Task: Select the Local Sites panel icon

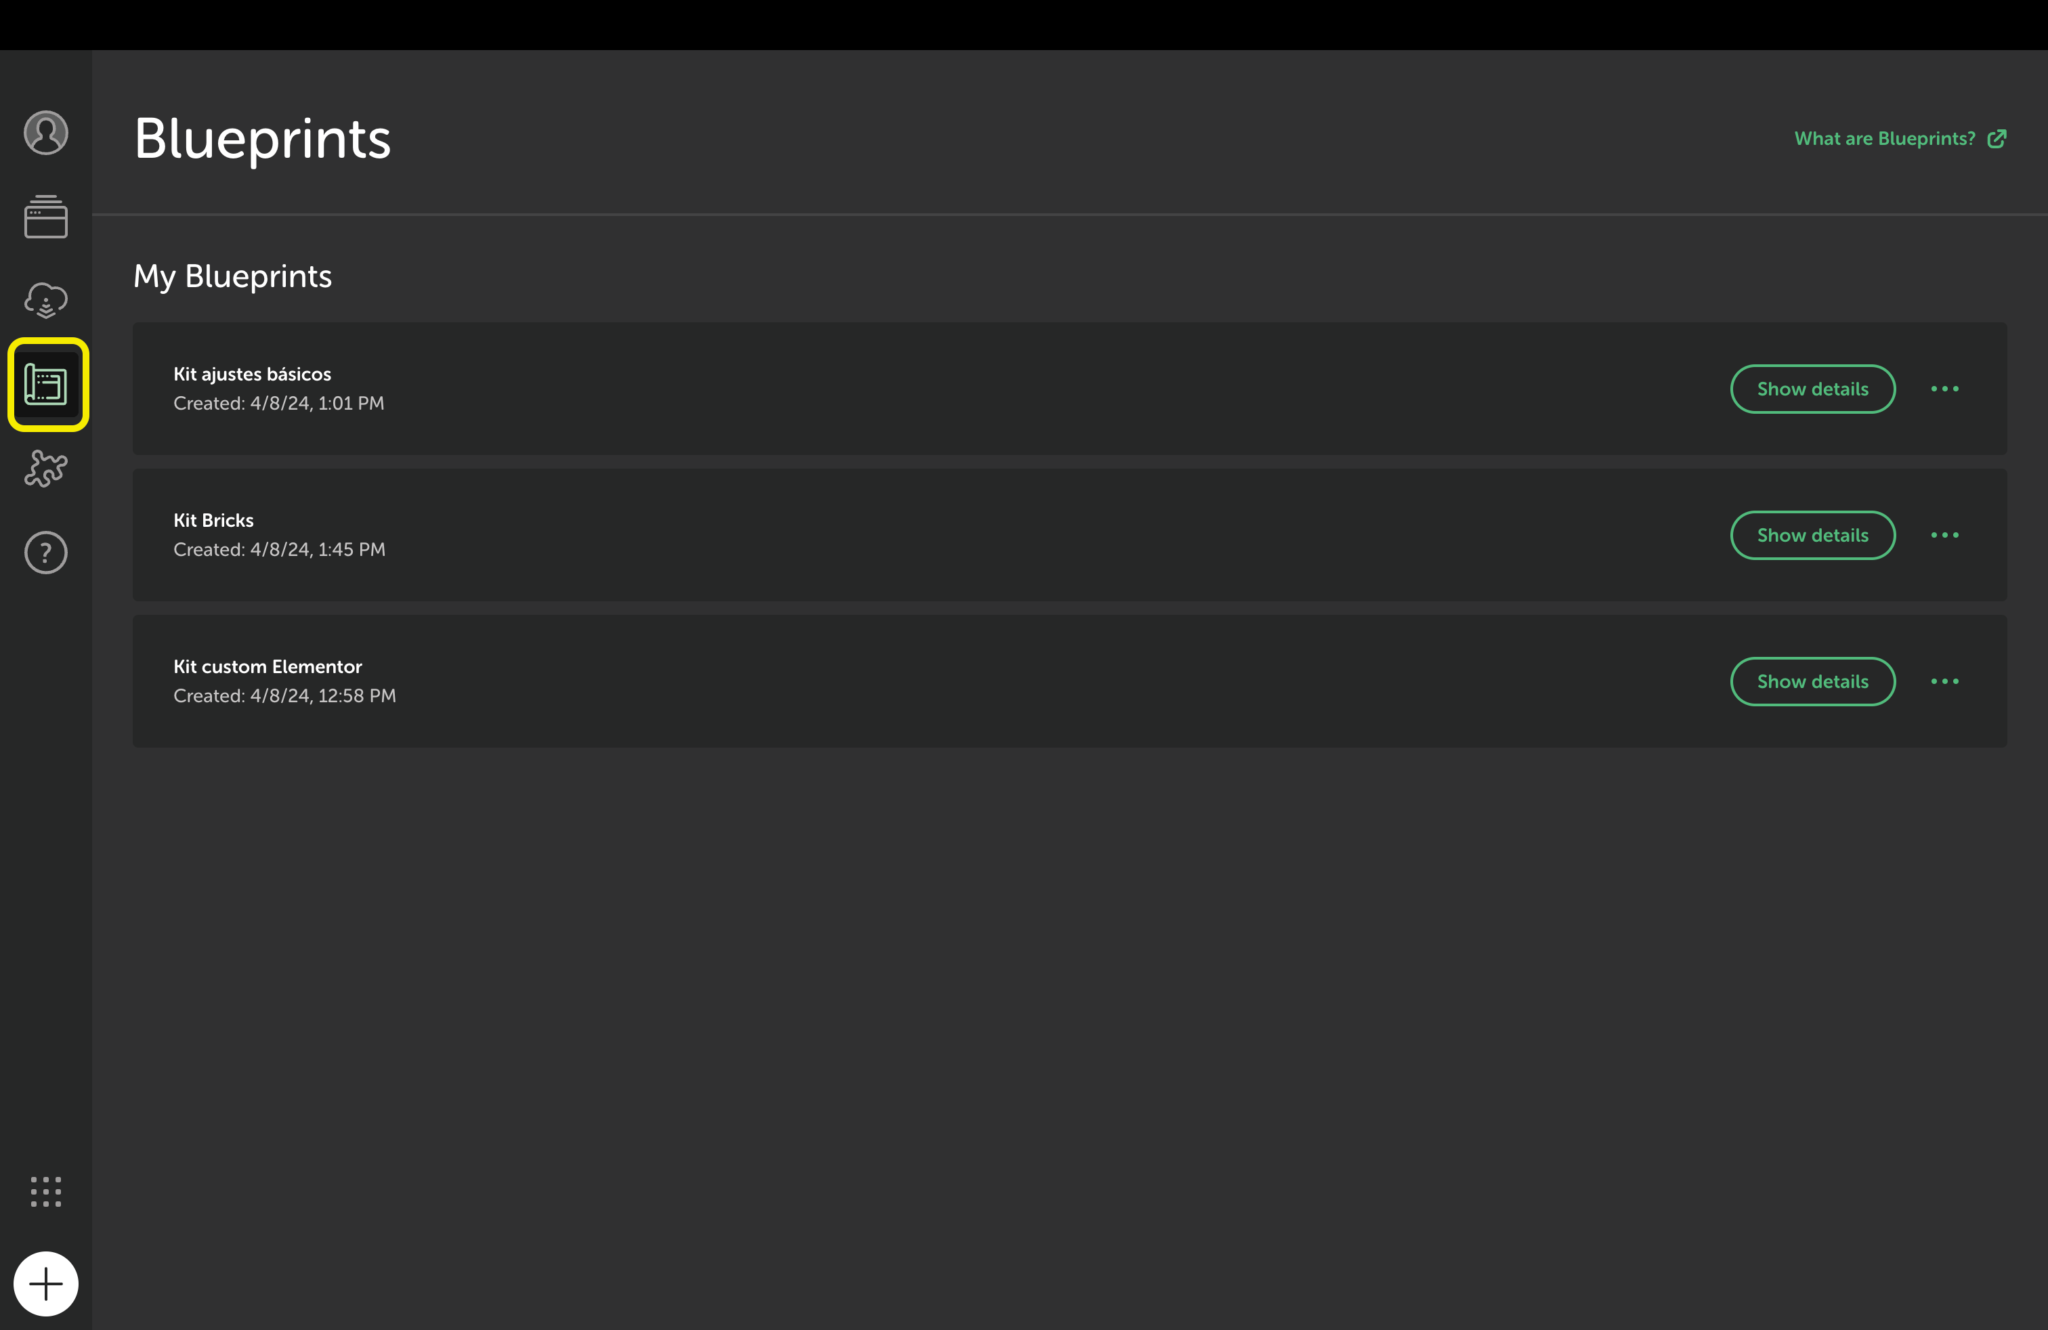Action: pos(45,216)
